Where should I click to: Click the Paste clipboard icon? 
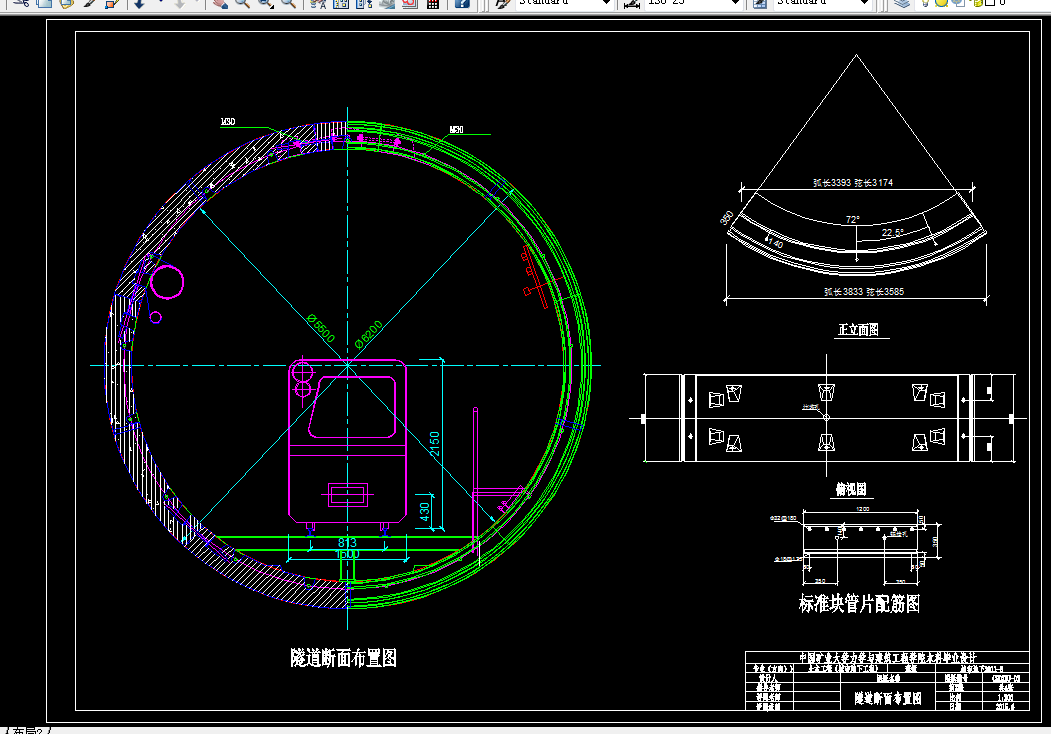(x=66, y=3)
